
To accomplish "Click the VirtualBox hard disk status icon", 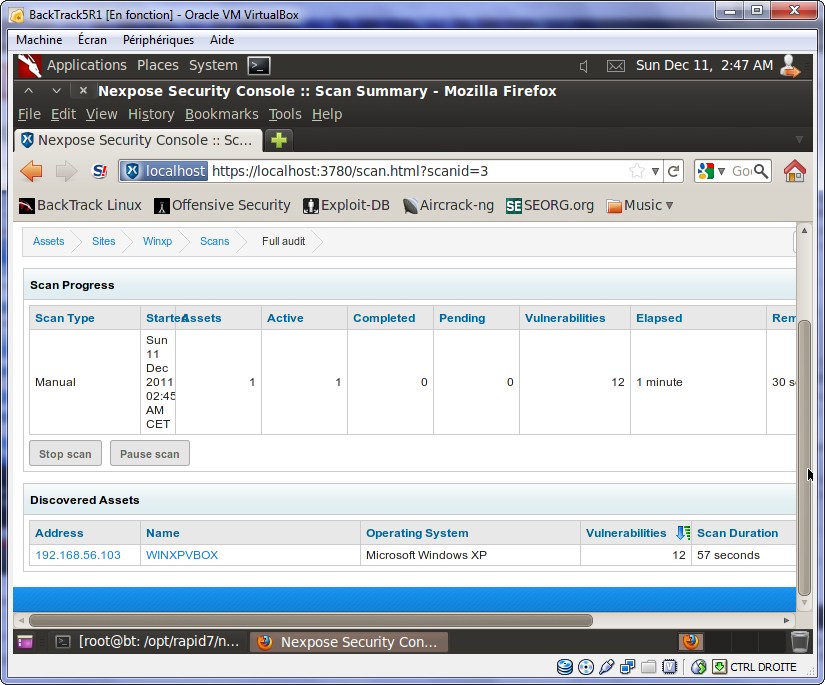I will coord(565,667).
